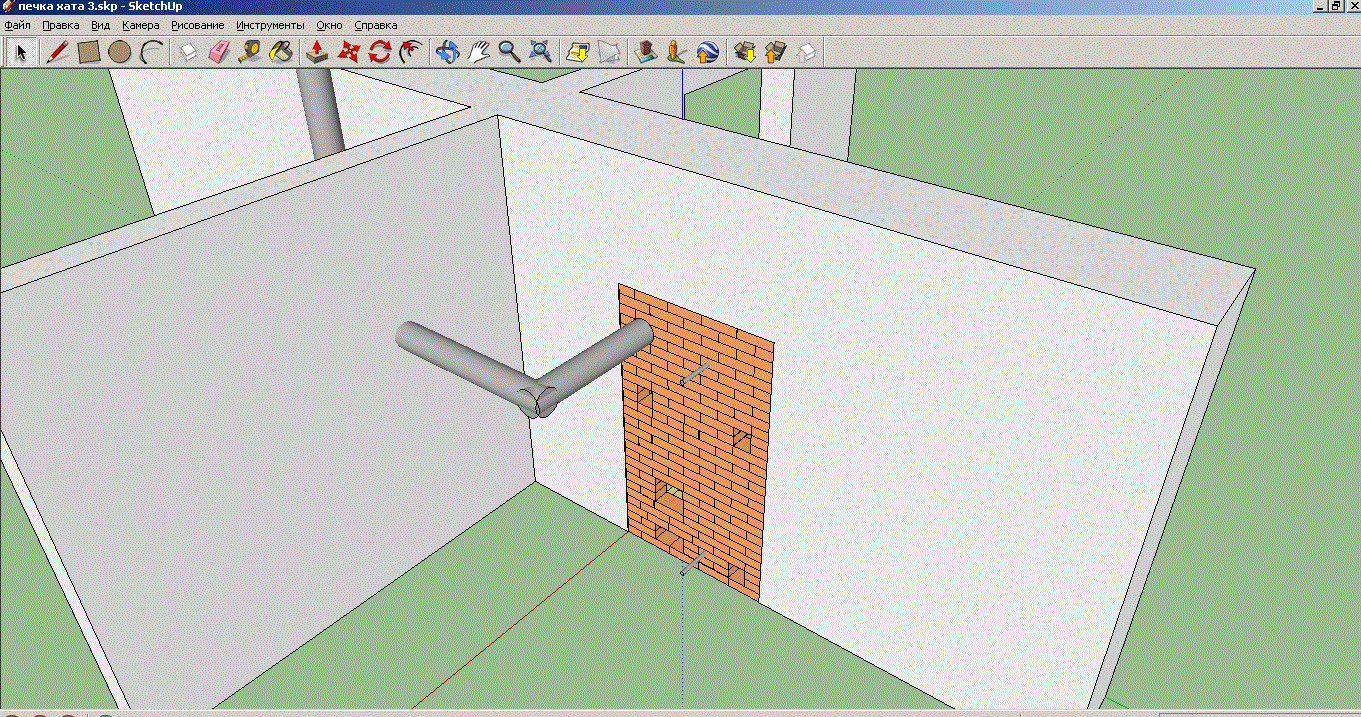The height and width of the screenshot is (717, 1361).
Task: Activate the Rotate tool
Action: (x=379, y=52)
